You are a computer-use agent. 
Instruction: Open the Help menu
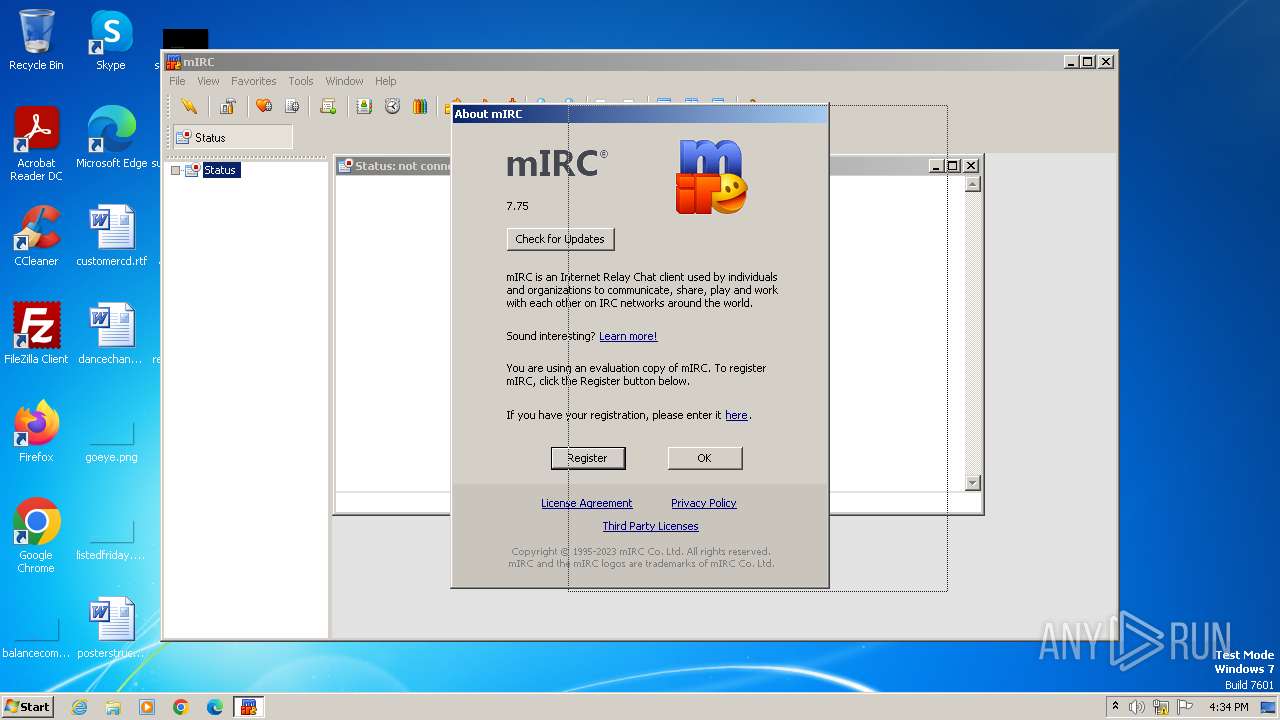(386, 81)
